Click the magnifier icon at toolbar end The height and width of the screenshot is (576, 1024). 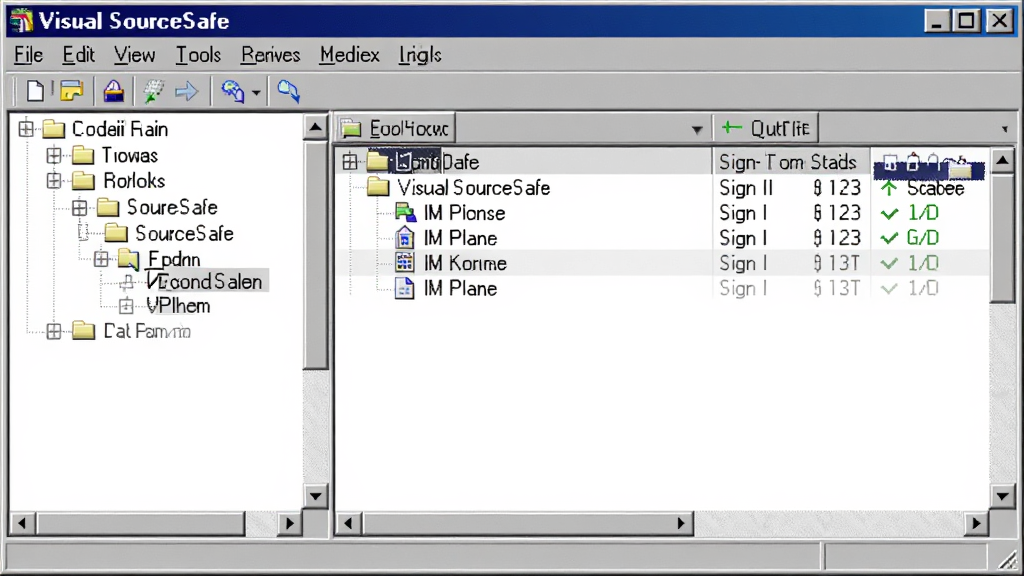288,91
